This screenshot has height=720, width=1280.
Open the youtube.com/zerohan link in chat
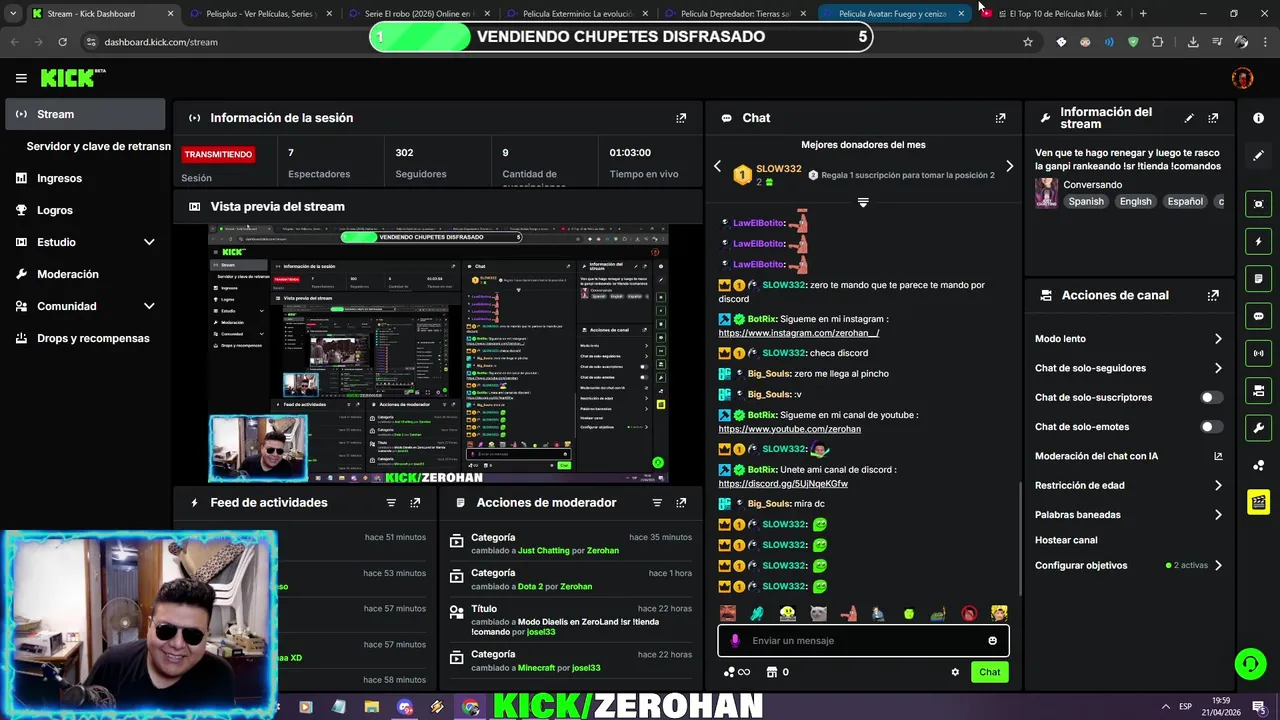[x=789, y=429]
